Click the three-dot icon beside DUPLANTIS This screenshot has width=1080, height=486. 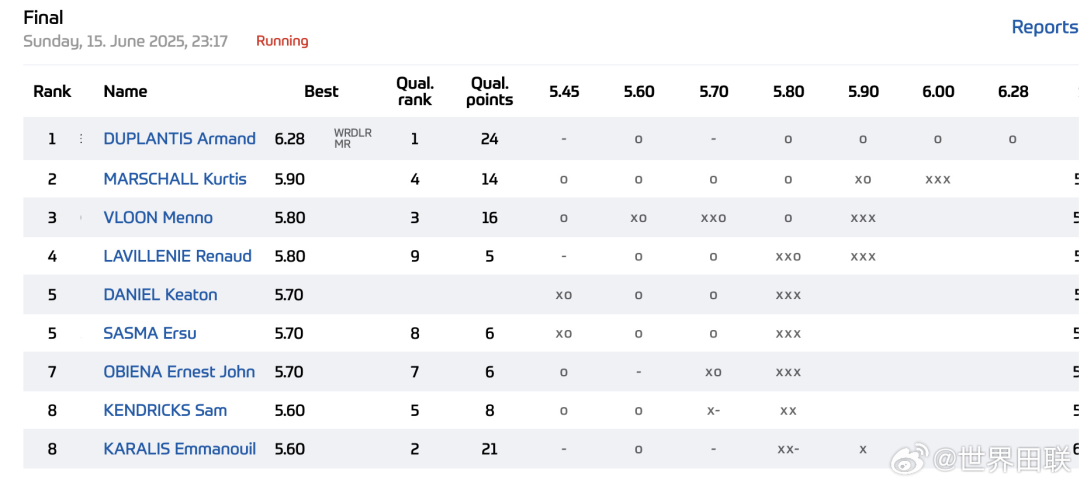click(x=81, y=139)
